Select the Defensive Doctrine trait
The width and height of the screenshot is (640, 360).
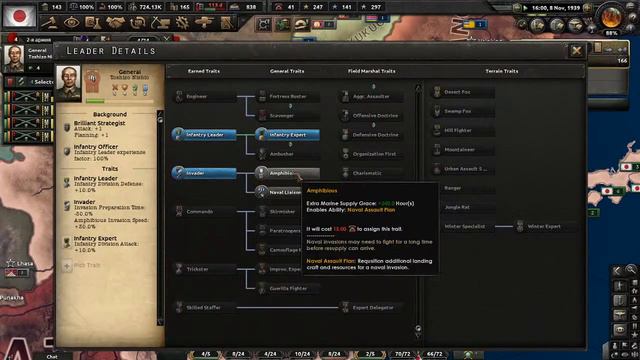pyautogui.click(x=371, y=135)
